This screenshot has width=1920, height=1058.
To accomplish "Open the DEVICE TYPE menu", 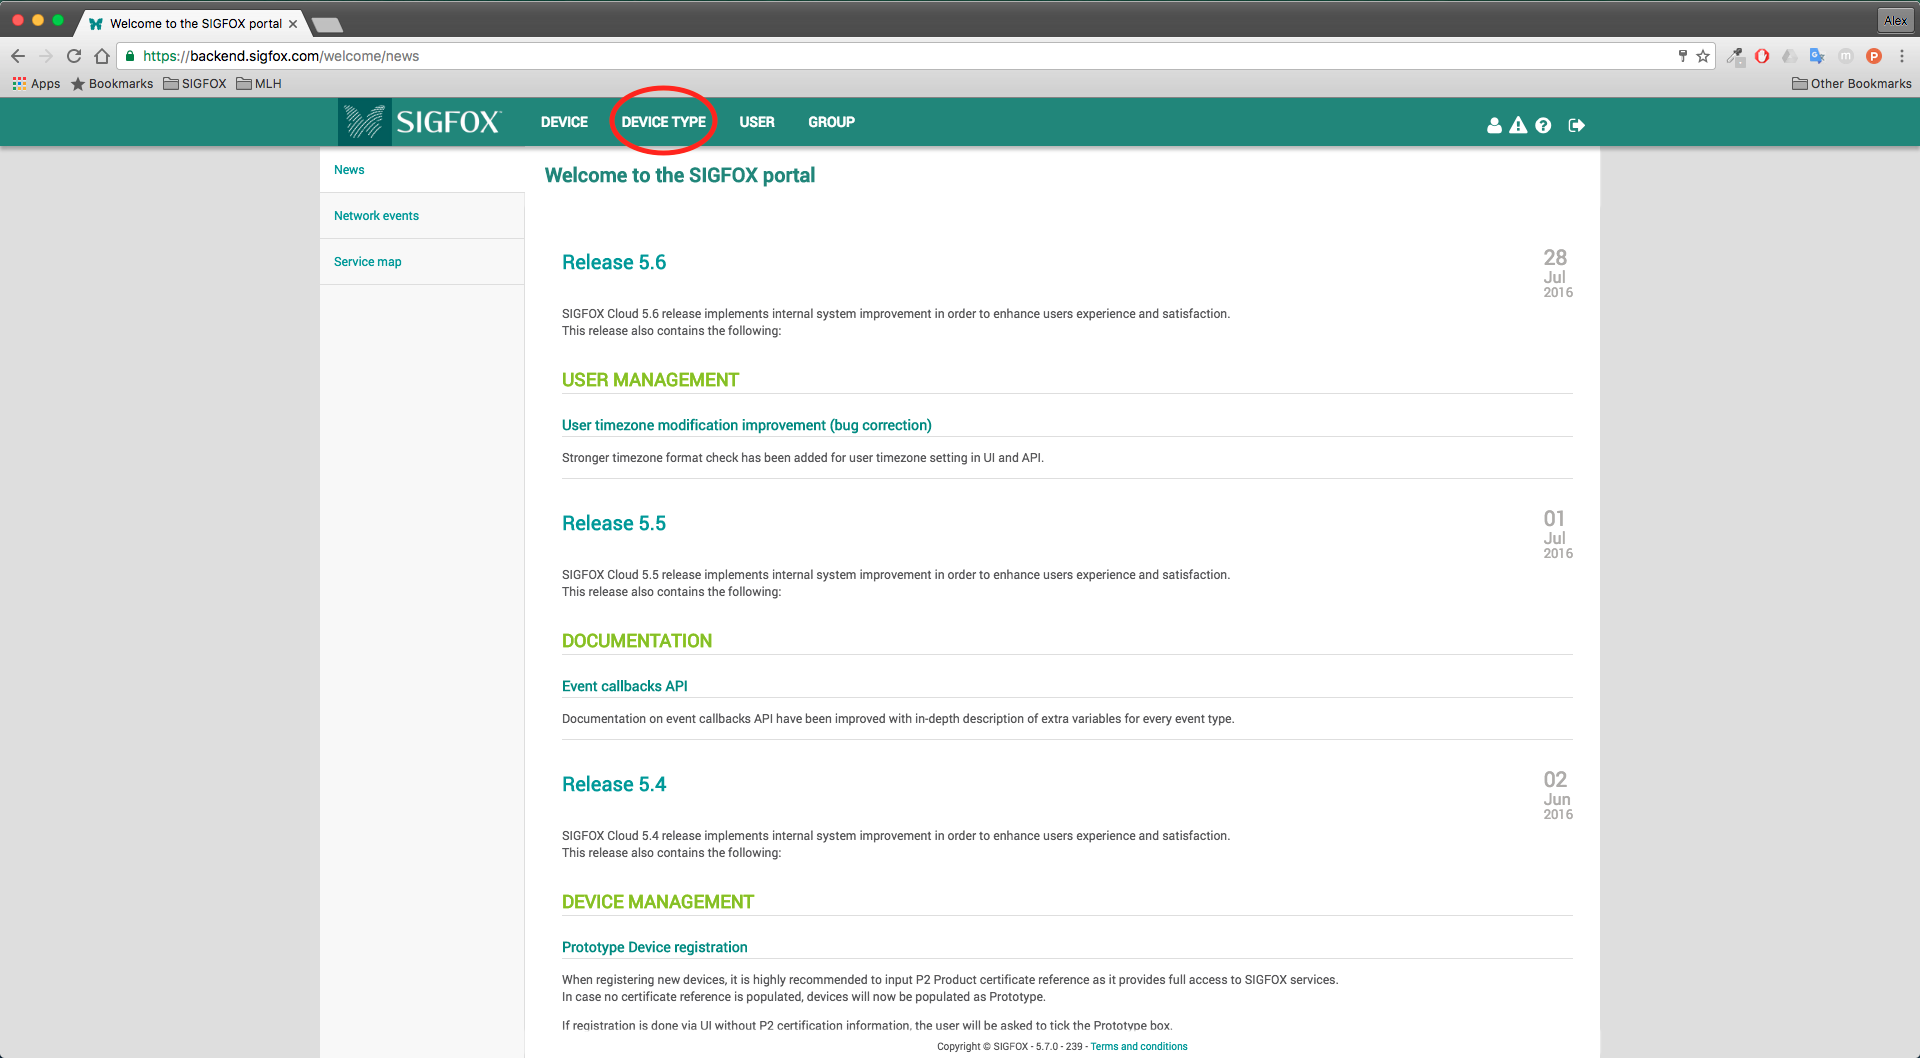I will coord(663,122).
